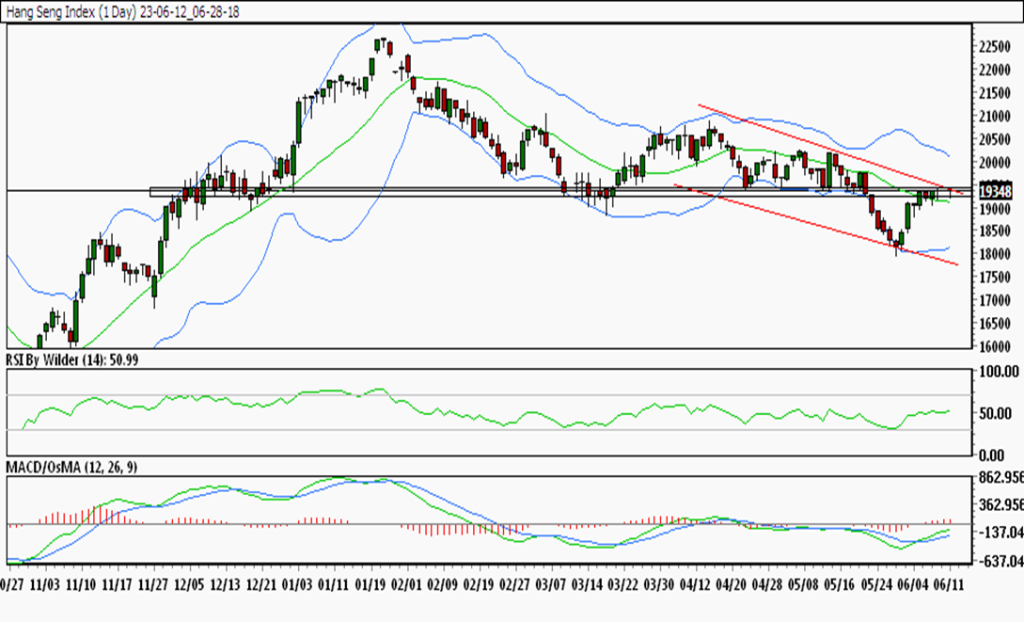Screen dimensions: 1024x622
Task: Click the 03/22 date label
Action: click(x=622, y=583)
